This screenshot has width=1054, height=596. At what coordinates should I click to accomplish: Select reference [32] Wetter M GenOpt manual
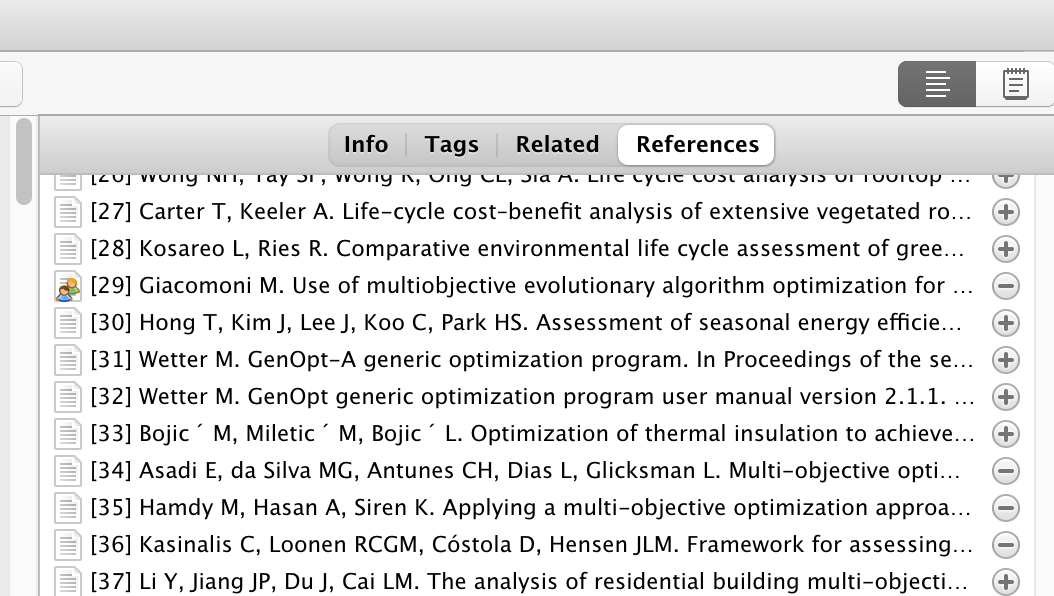pyautogui.click(x=532, y=397)
